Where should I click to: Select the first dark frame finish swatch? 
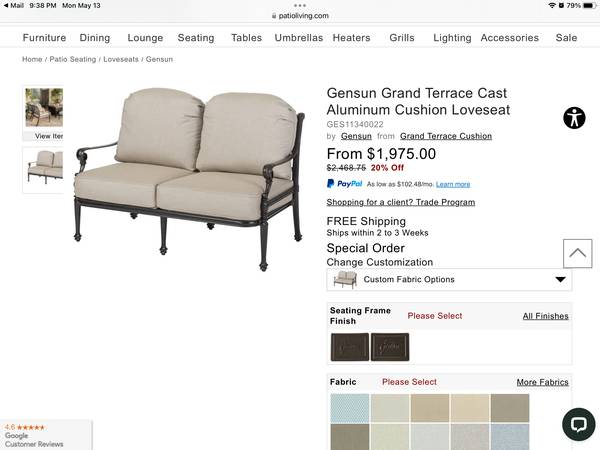point(350,347)
